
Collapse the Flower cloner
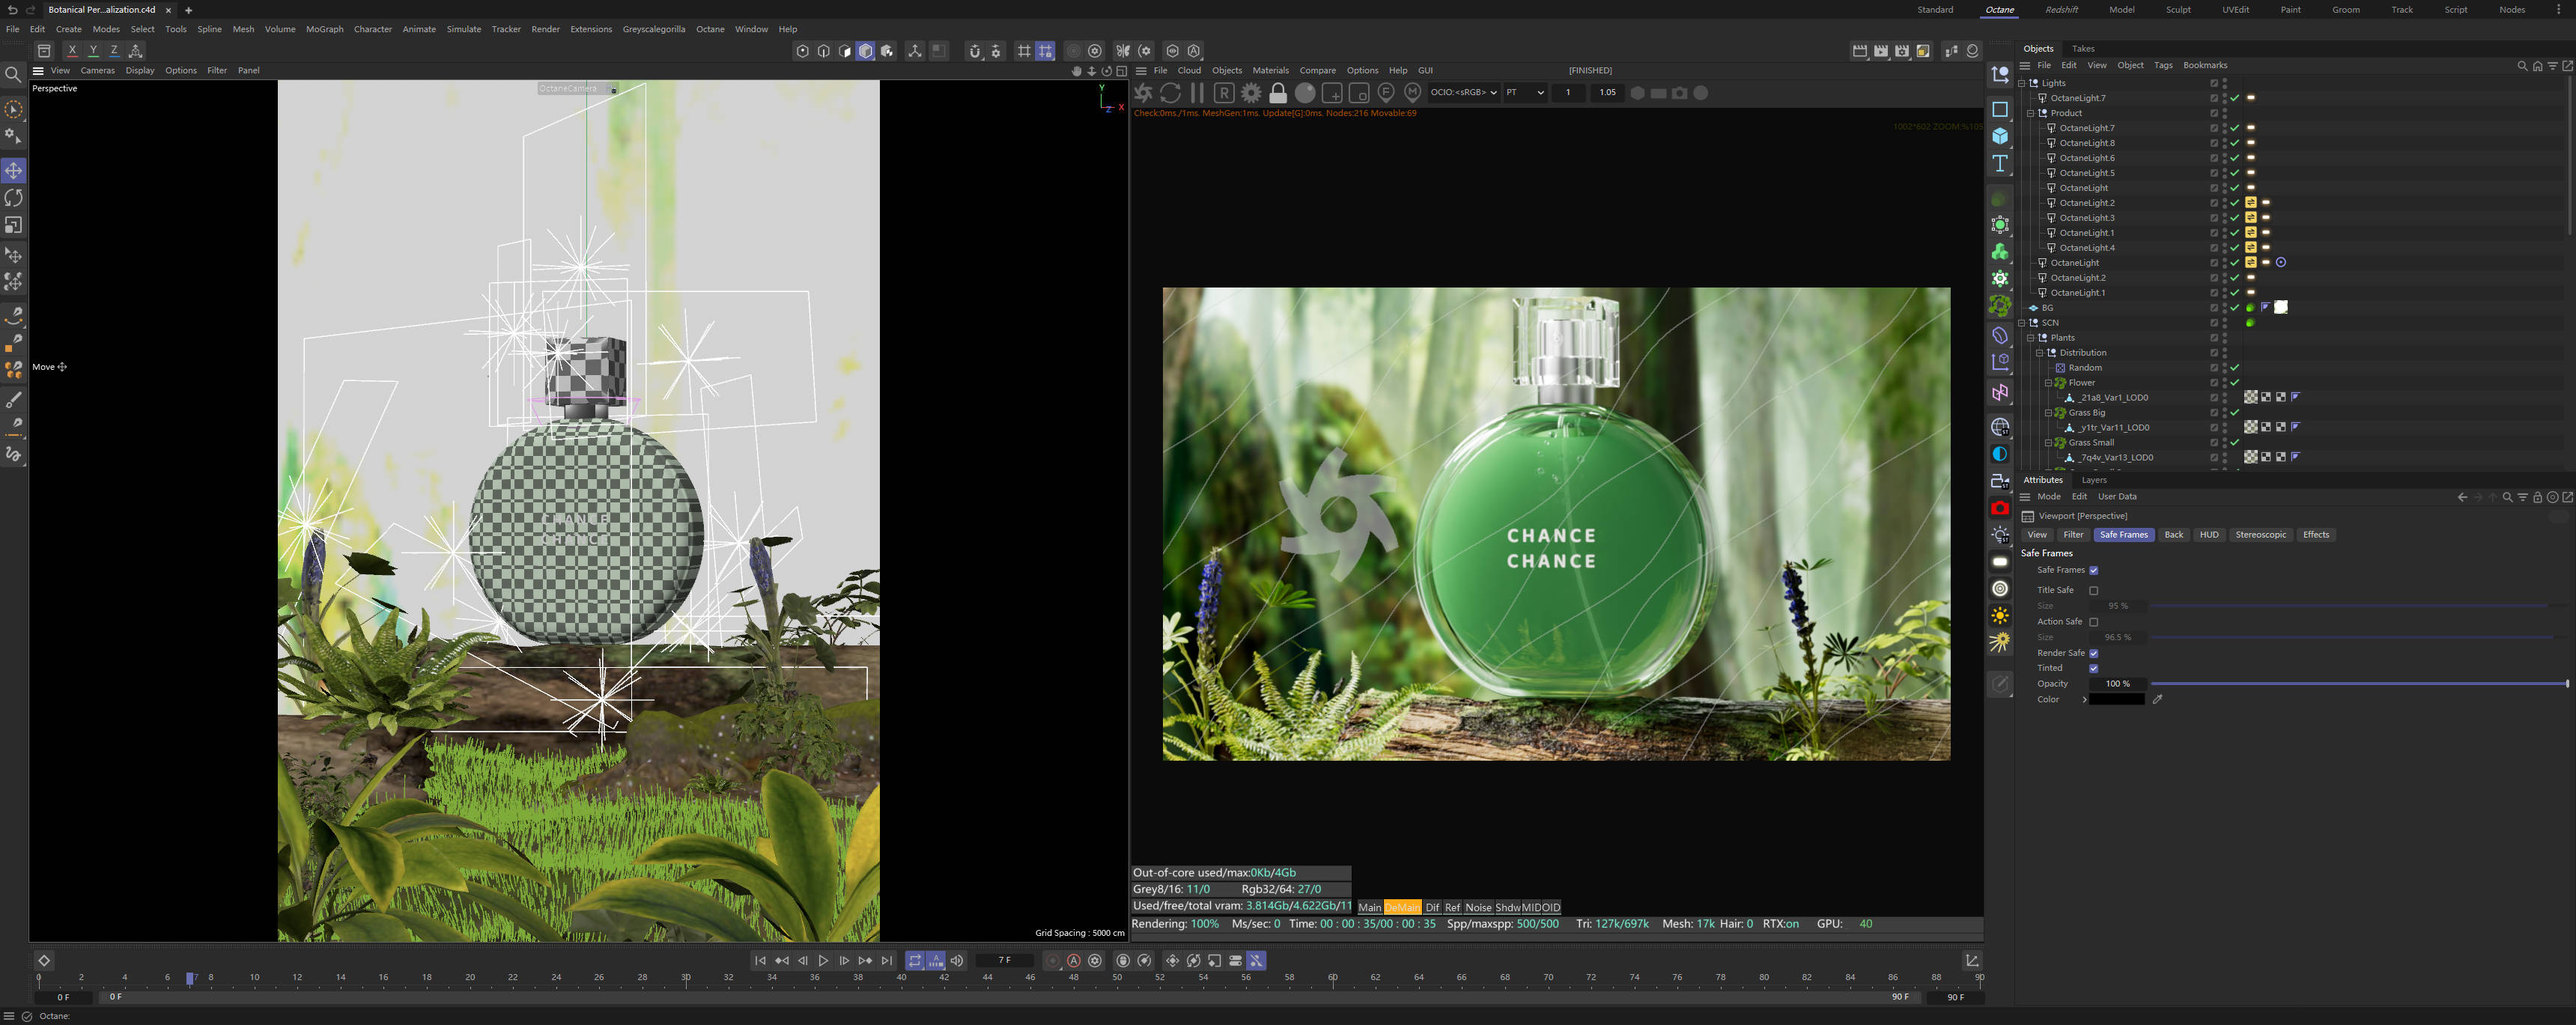point(2048,383)
